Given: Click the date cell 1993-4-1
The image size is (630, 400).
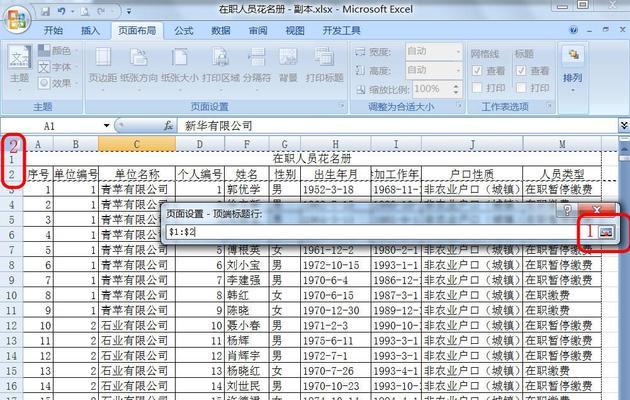Looking at the screenshot, I should [x=396, y=371].
